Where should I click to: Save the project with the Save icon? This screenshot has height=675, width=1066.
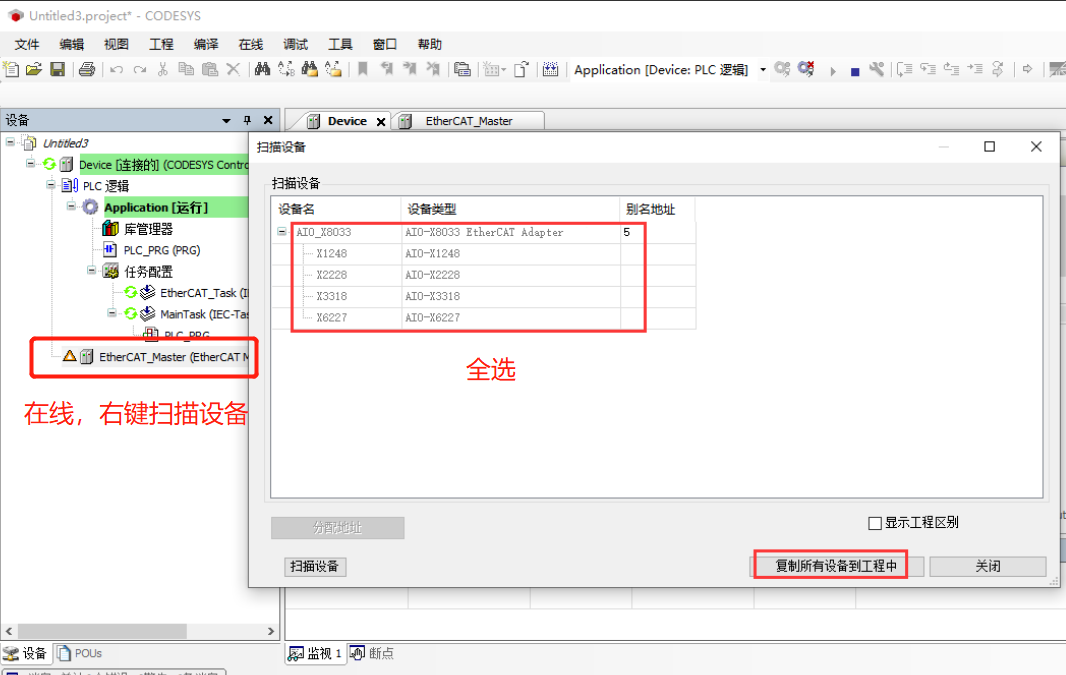click(x=55, y=69)
